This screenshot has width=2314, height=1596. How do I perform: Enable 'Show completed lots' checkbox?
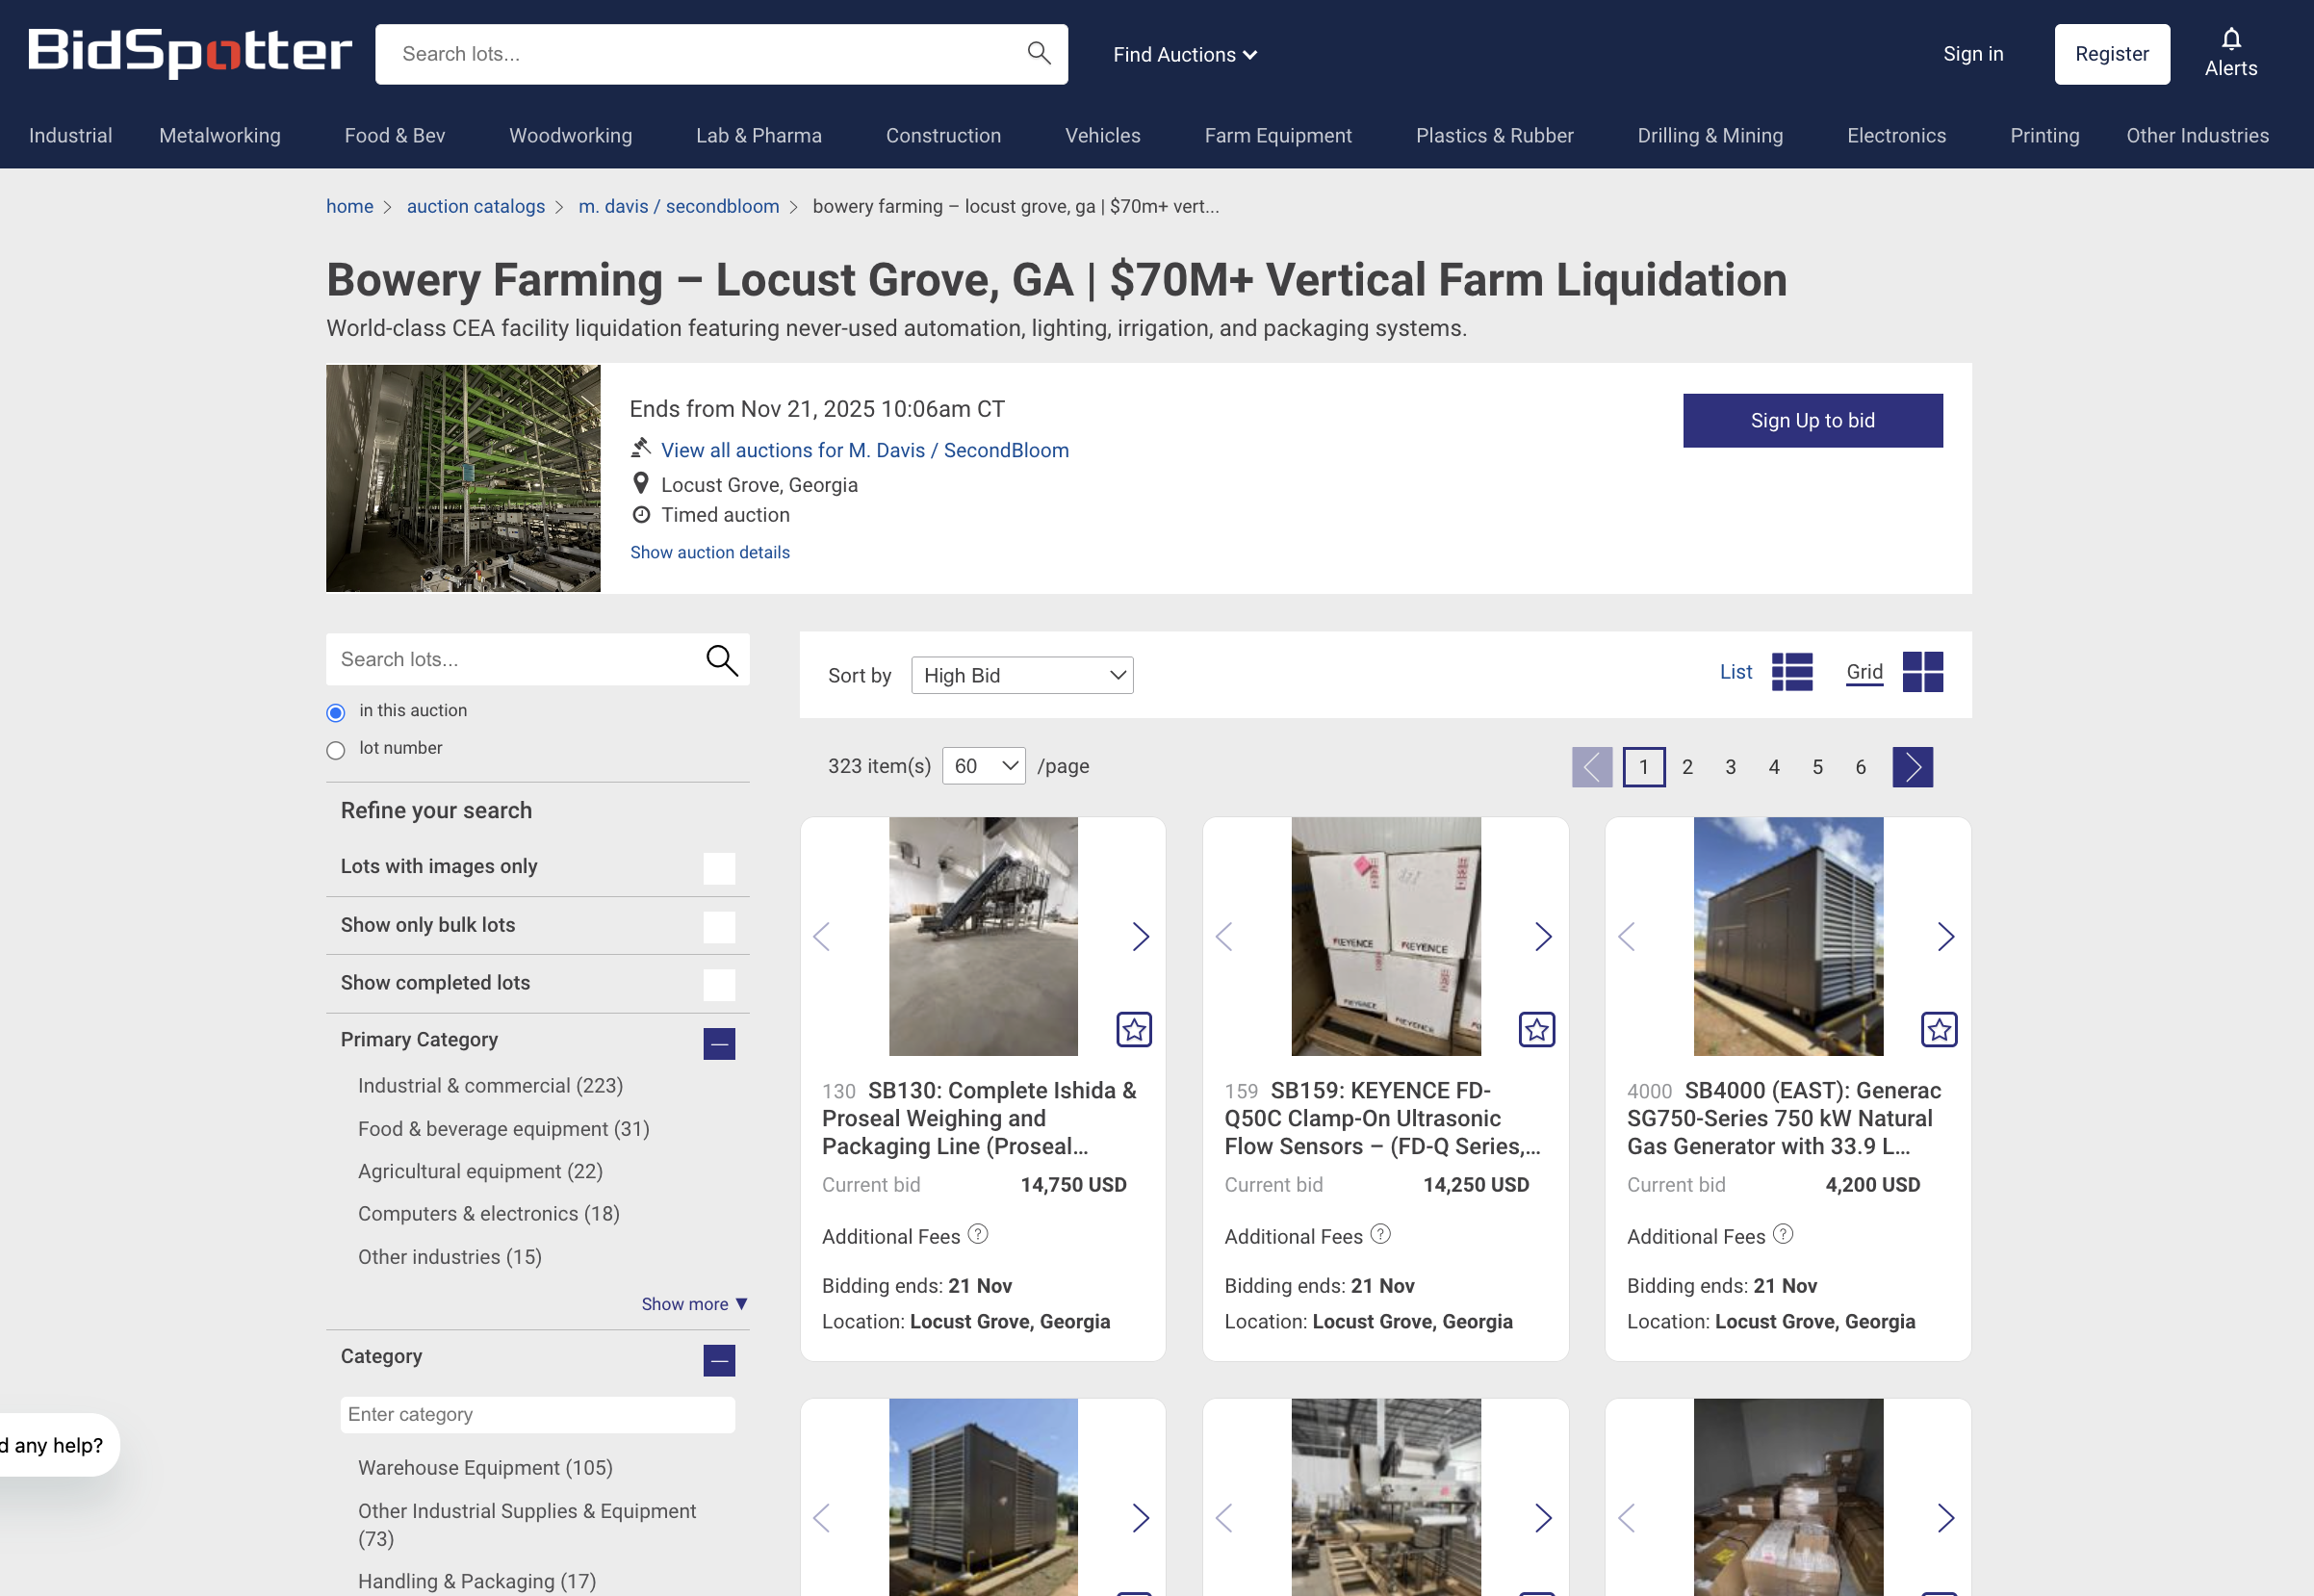point(718,984)
